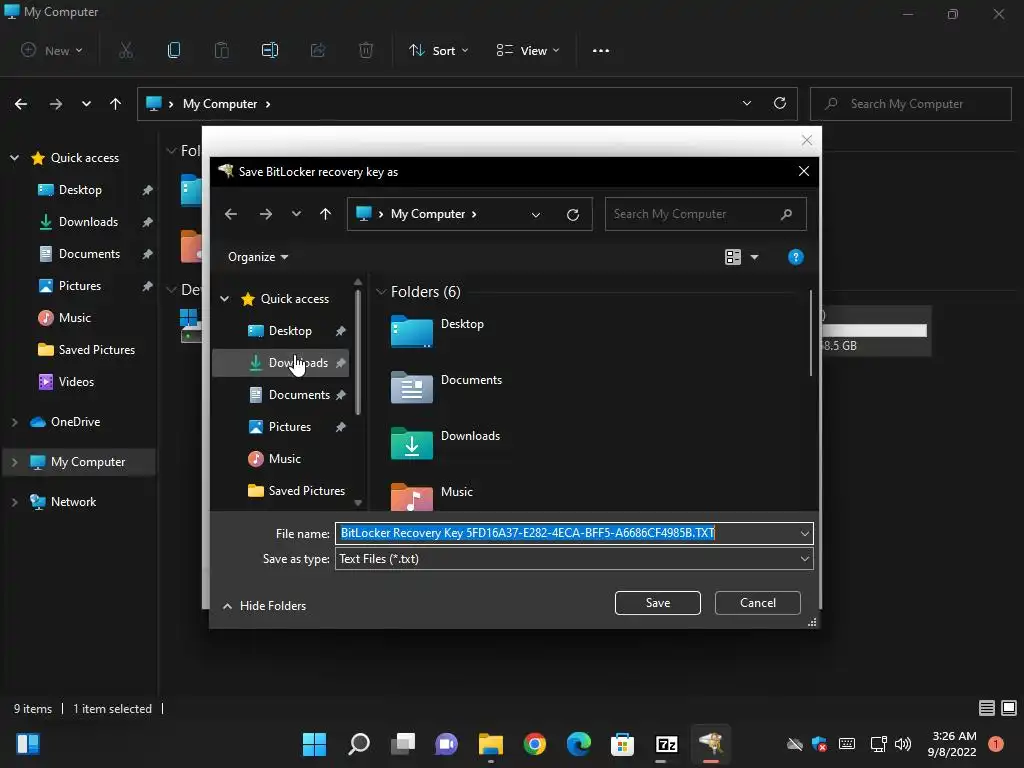Click view layout icon in save dialog
1024x768 pixels.
coord(733,257)
